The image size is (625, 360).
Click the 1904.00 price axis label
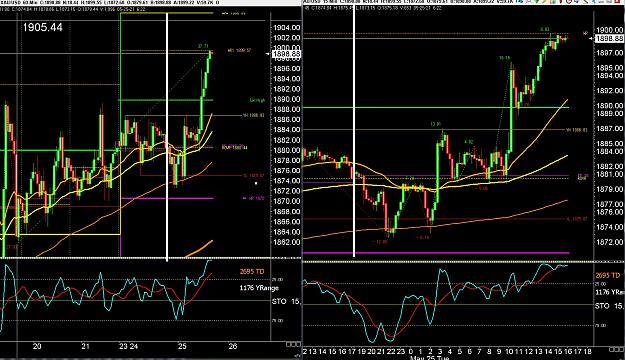[x=286, y=28]
